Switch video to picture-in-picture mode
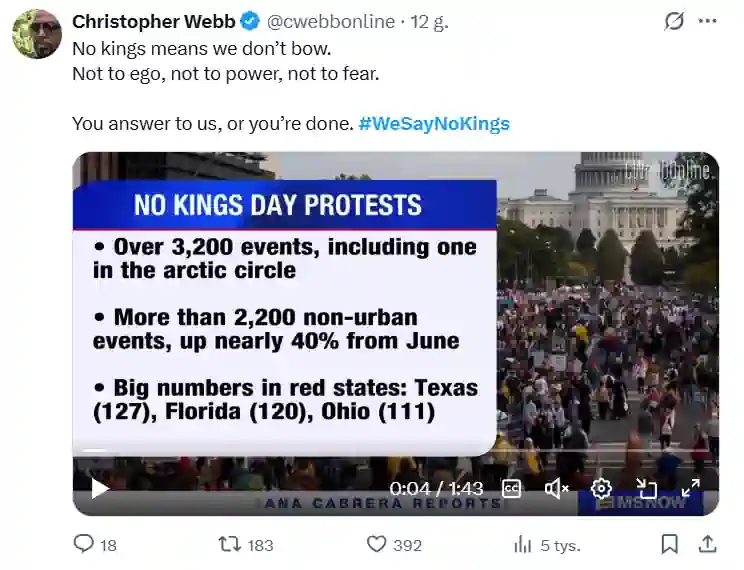The image size is (744, 570). 646,488
